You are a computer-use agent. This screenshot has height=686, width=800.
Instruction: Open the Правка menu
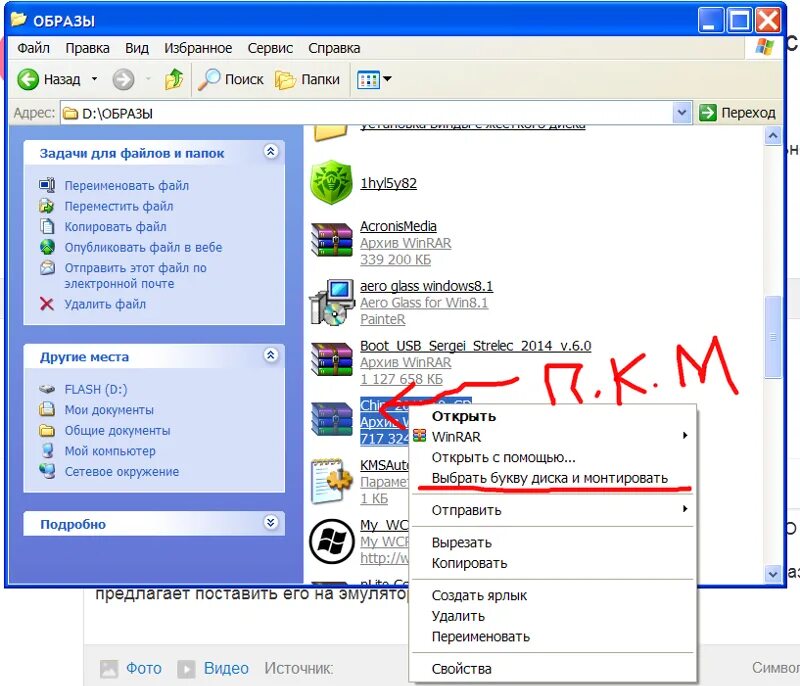tap(87, 48)
